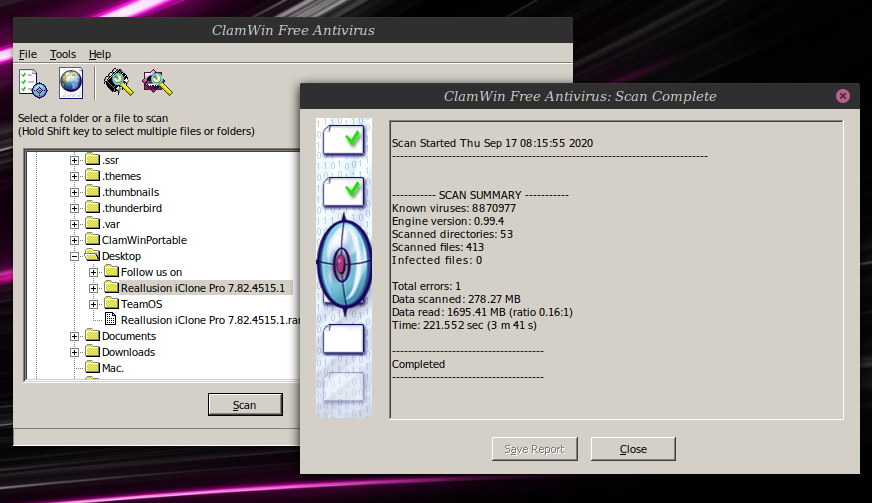Expand the ClamWinPortable folder
Screen dimensions: 872x503
[75, 240]
